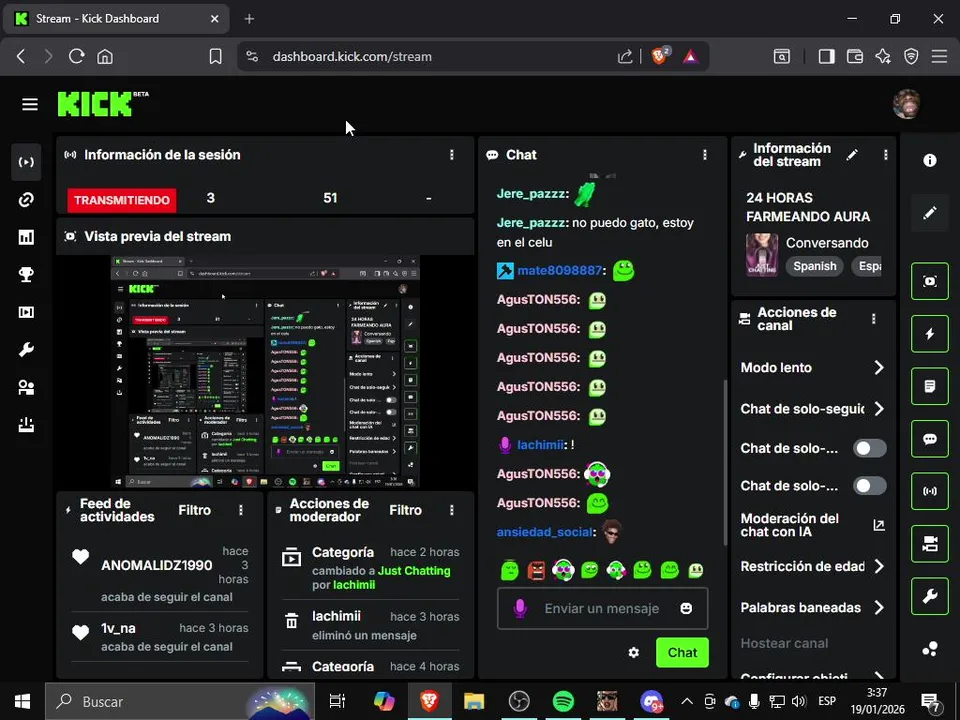The width and height of the screenshot is (960, 720).
Task: Click the Brave Shields lion icon
Action: (659, 56)
